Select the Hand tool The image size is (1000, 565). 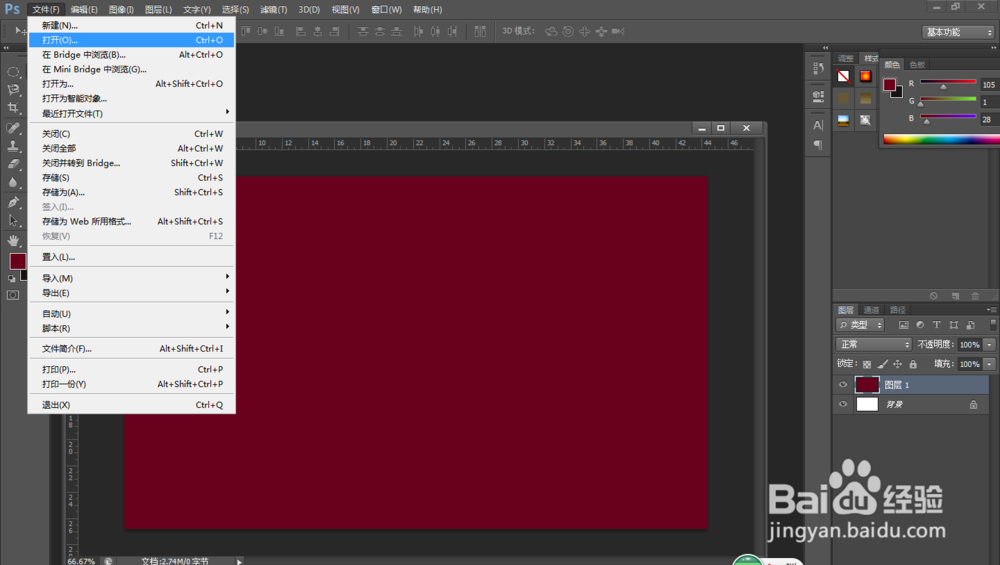13,240
